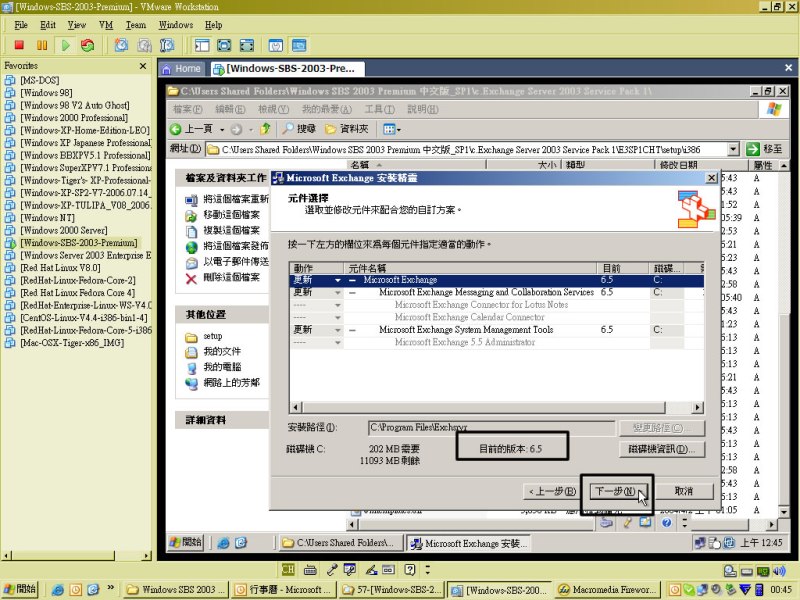
Task: Open the Snapshot Manager toolbar icon
Action: coord(167,45)
